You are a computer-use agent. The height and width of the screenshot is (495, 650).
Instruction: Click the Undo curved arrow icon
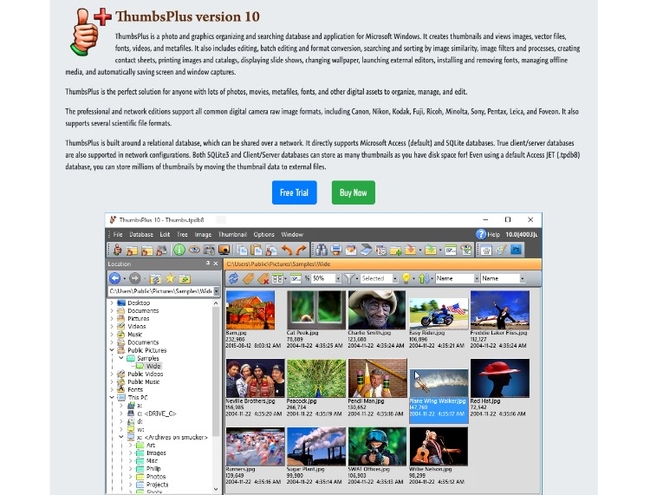coord(286,250)
